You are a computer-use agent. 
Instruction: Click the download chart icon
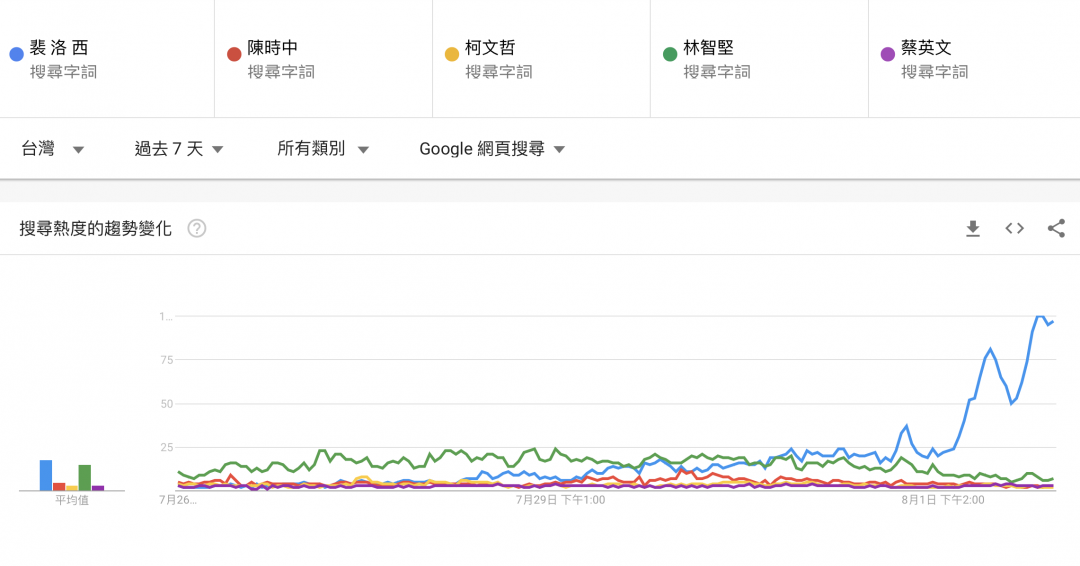pos(972,229)
